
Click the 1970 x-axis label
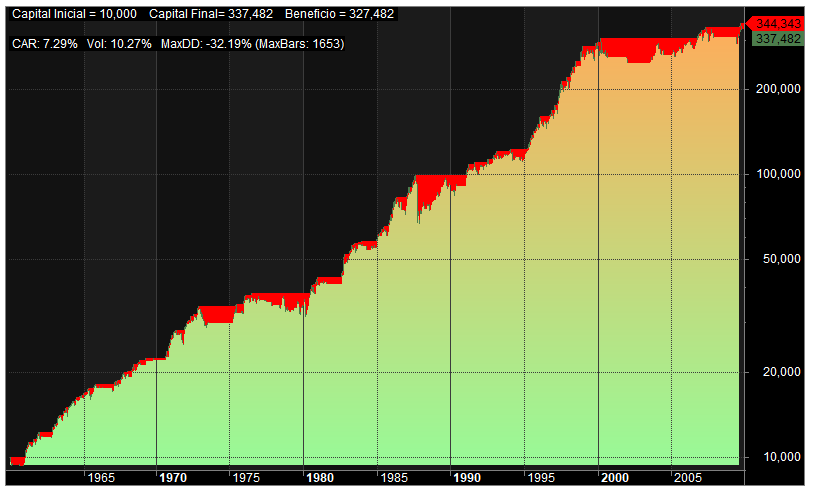173,477
